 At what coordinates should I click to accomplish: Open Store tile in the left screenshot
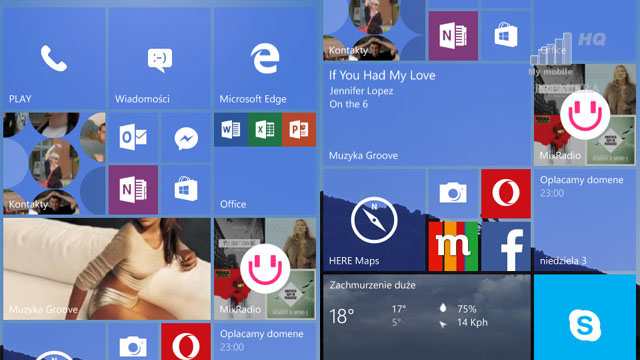coord(186,190)
